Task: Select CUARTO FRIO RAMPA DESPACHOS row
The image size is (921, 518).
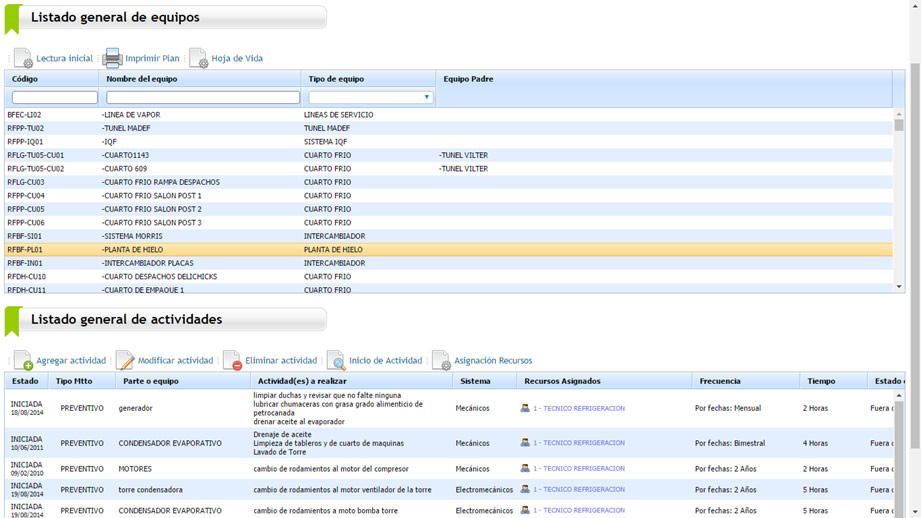Action: point(449,182)
